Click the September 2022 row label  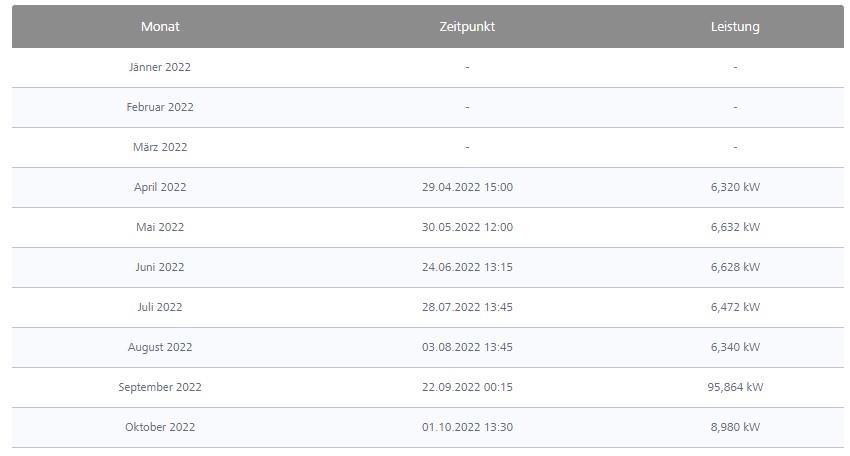(160, 387)
